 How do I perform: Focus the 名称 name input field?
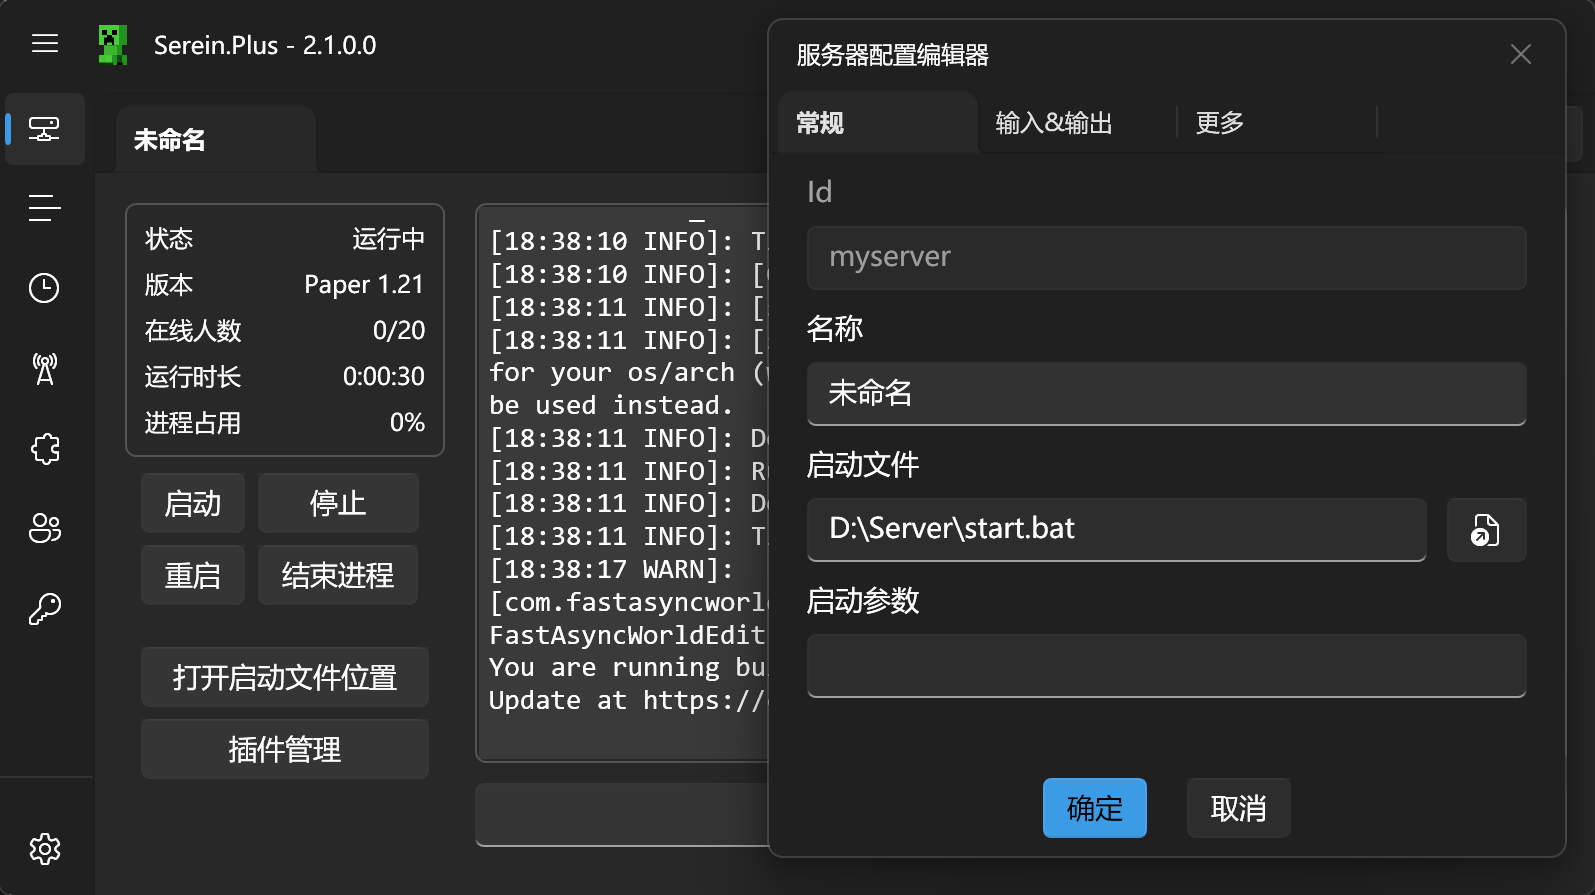pyautogui.click(x=1166, y=393)
